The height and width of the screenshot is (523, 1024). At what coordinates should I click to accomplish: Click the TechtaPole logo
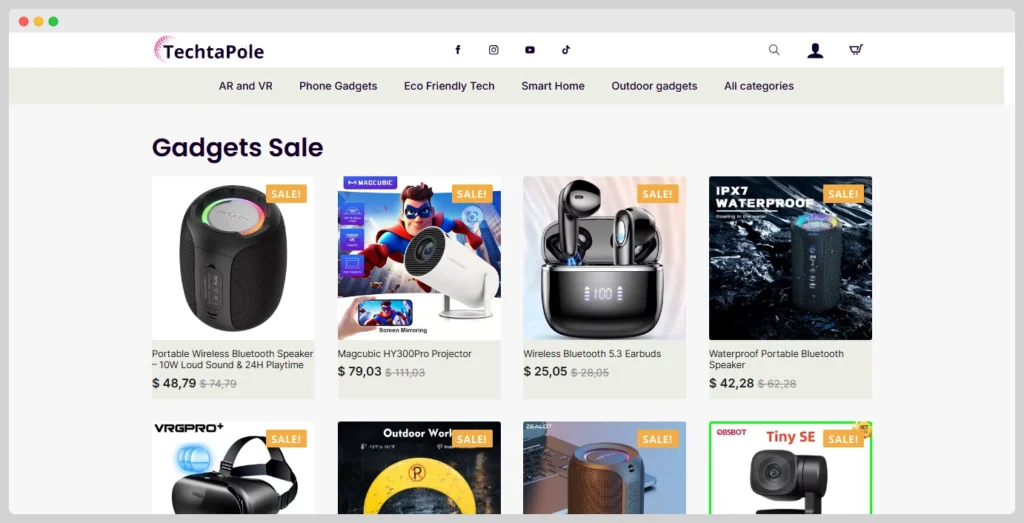point(209,50)
